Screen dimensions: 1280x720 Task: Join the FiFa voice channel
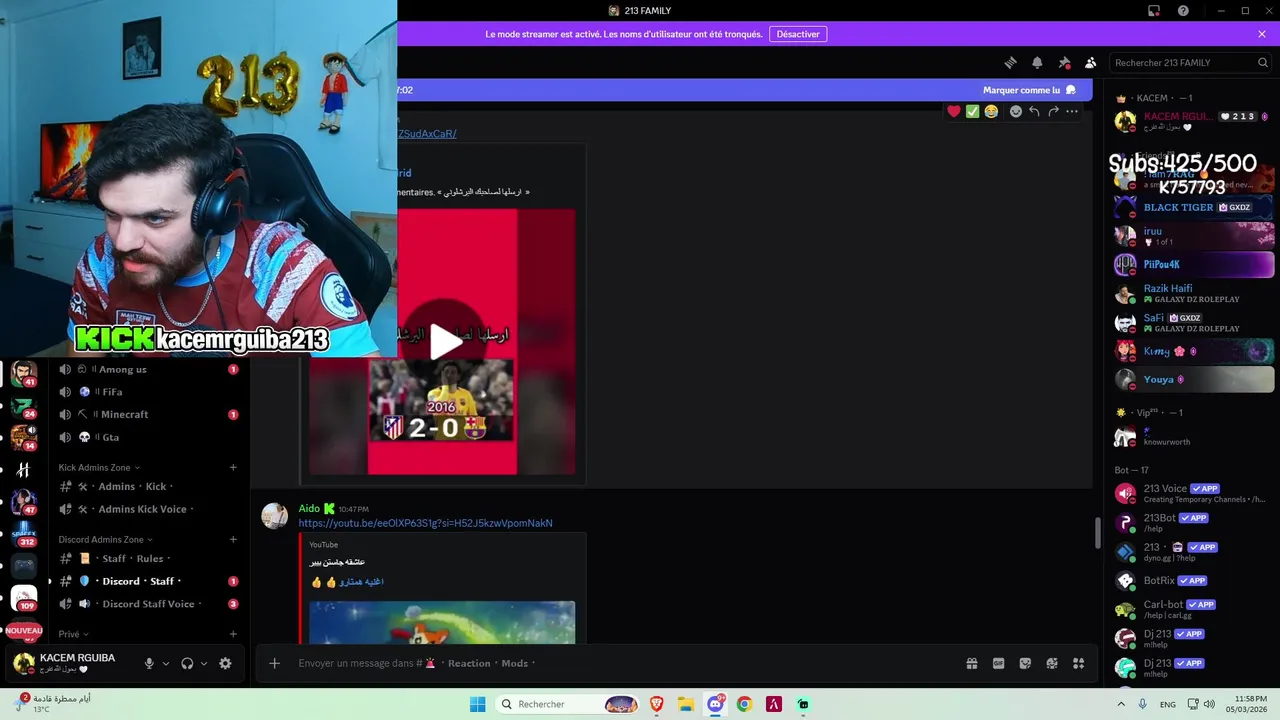[148, 392]
